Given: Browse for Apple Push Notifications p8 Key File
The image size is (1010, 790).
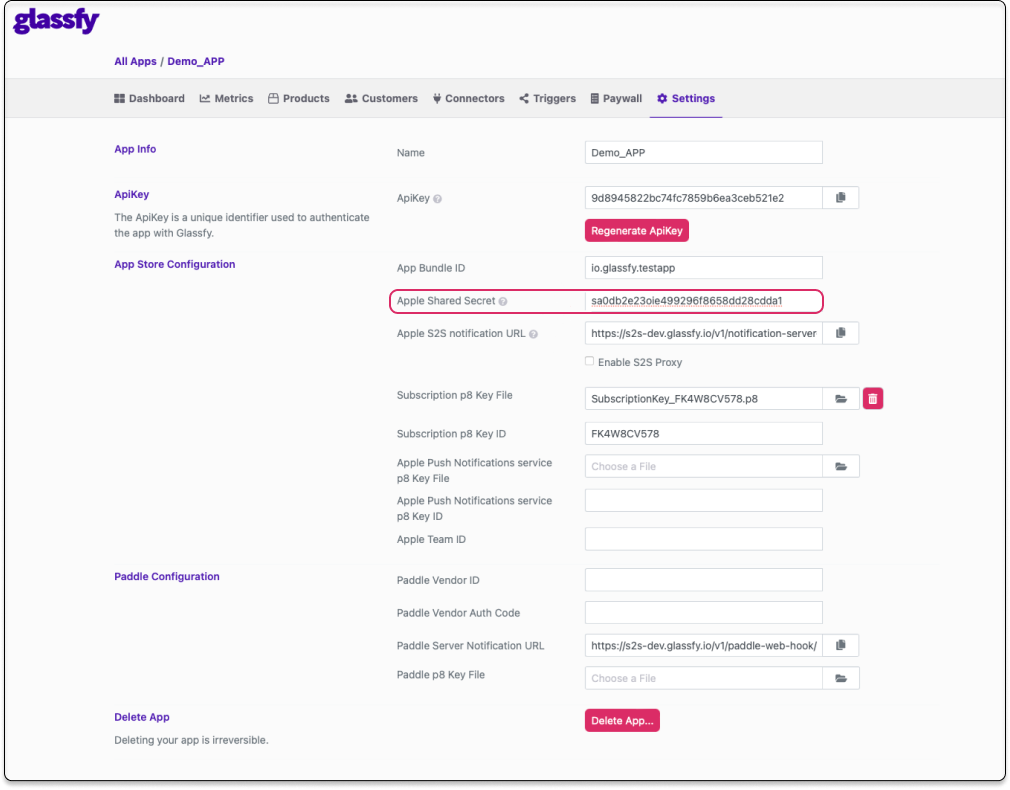Looking at the screenshot, I should click(841, 467).
